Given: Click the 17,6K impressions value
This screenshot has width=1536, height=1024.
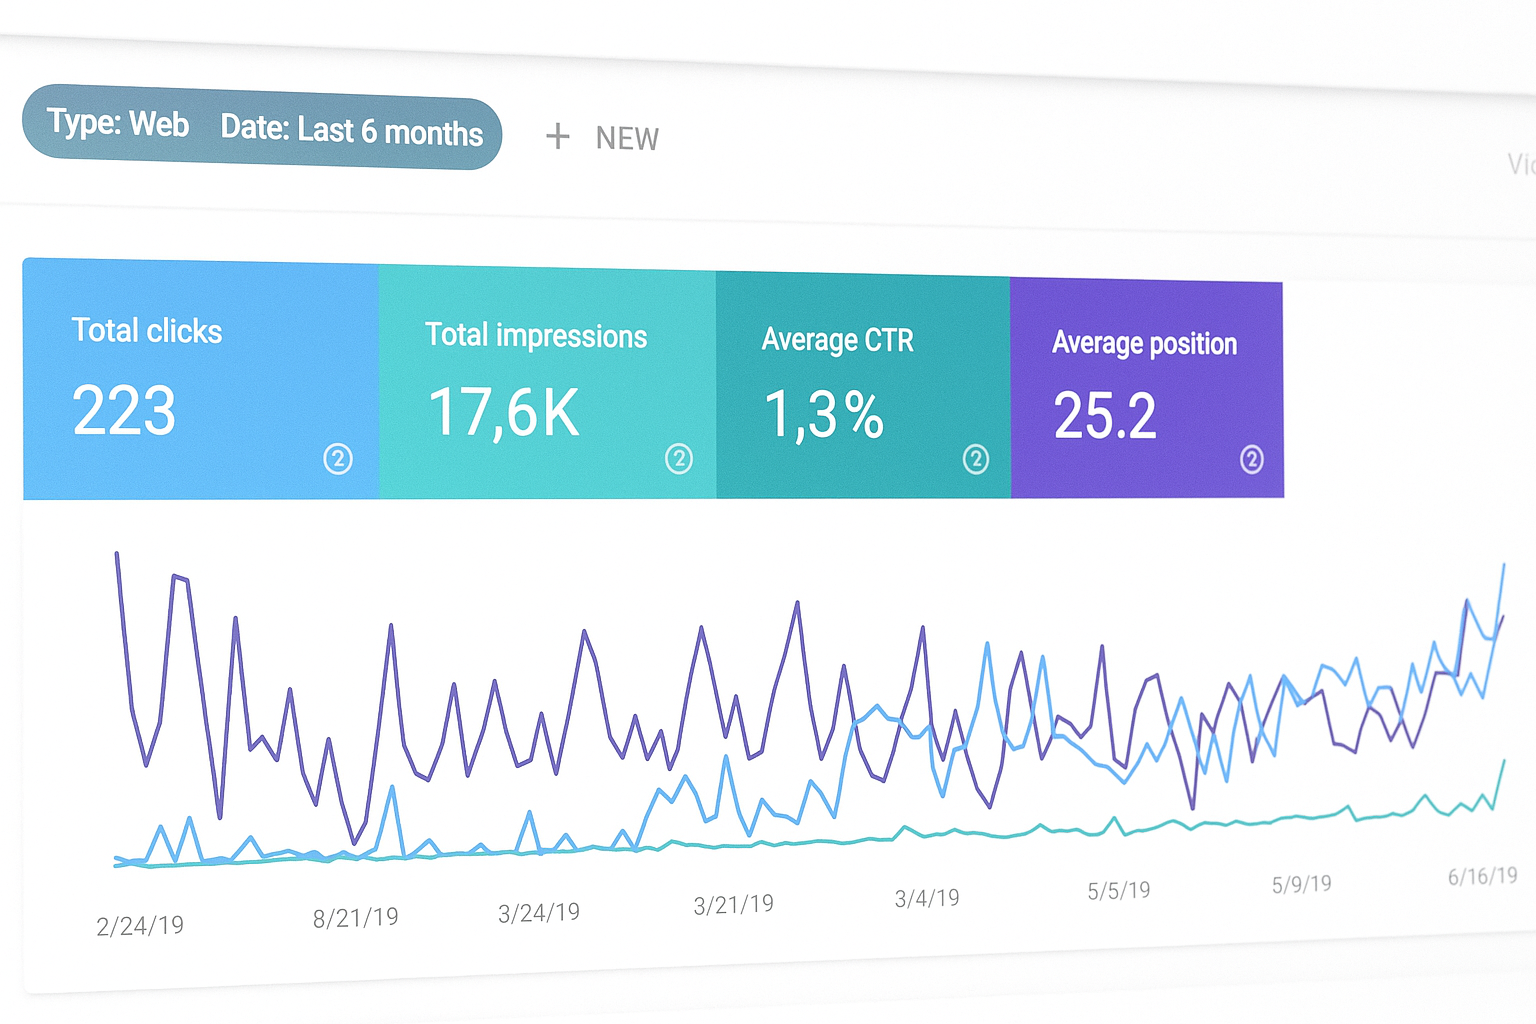Looking at the screenshot, I should 504,413.
